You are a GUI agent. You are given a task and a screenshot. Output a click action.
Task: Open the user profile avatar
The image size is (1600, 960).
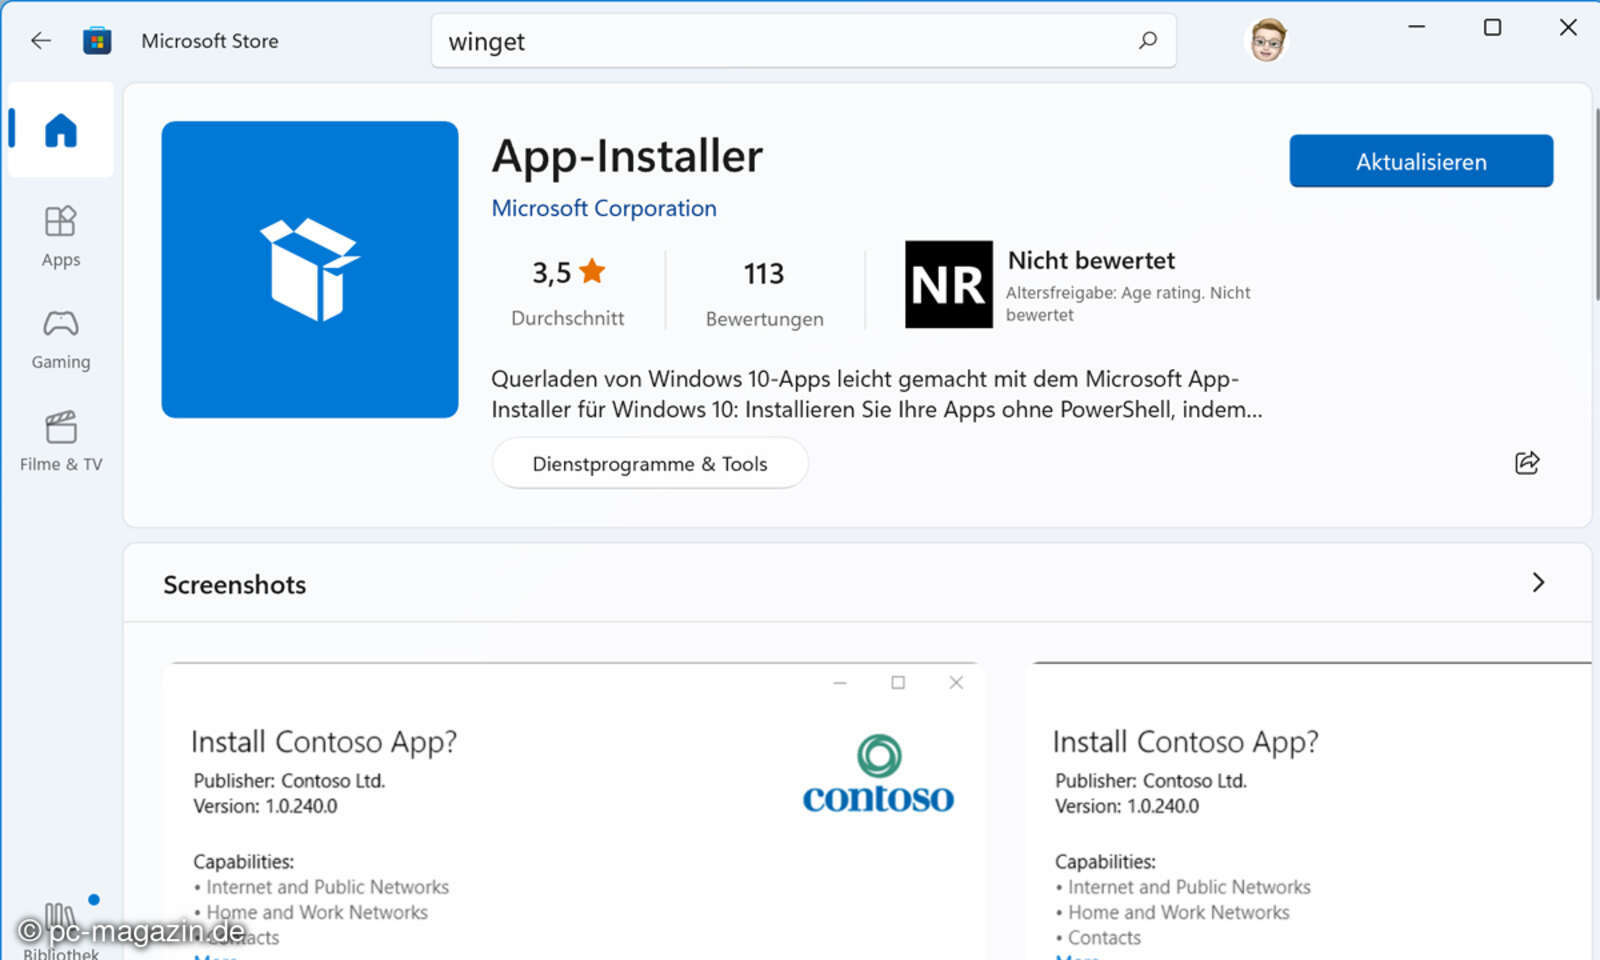(x=1266, y=41)
